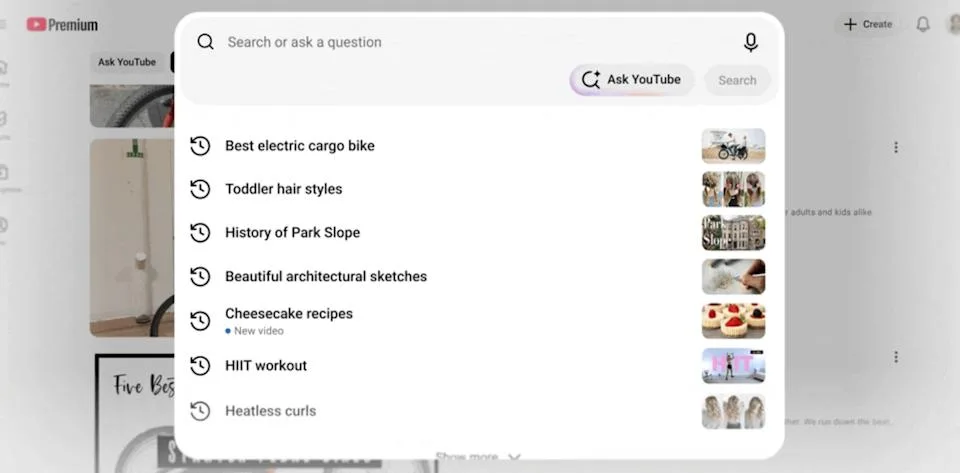The height and width of the screenshot is (473, 960).
Task: Click the microphone voice search icon
Action: click(x=751, y=42)
